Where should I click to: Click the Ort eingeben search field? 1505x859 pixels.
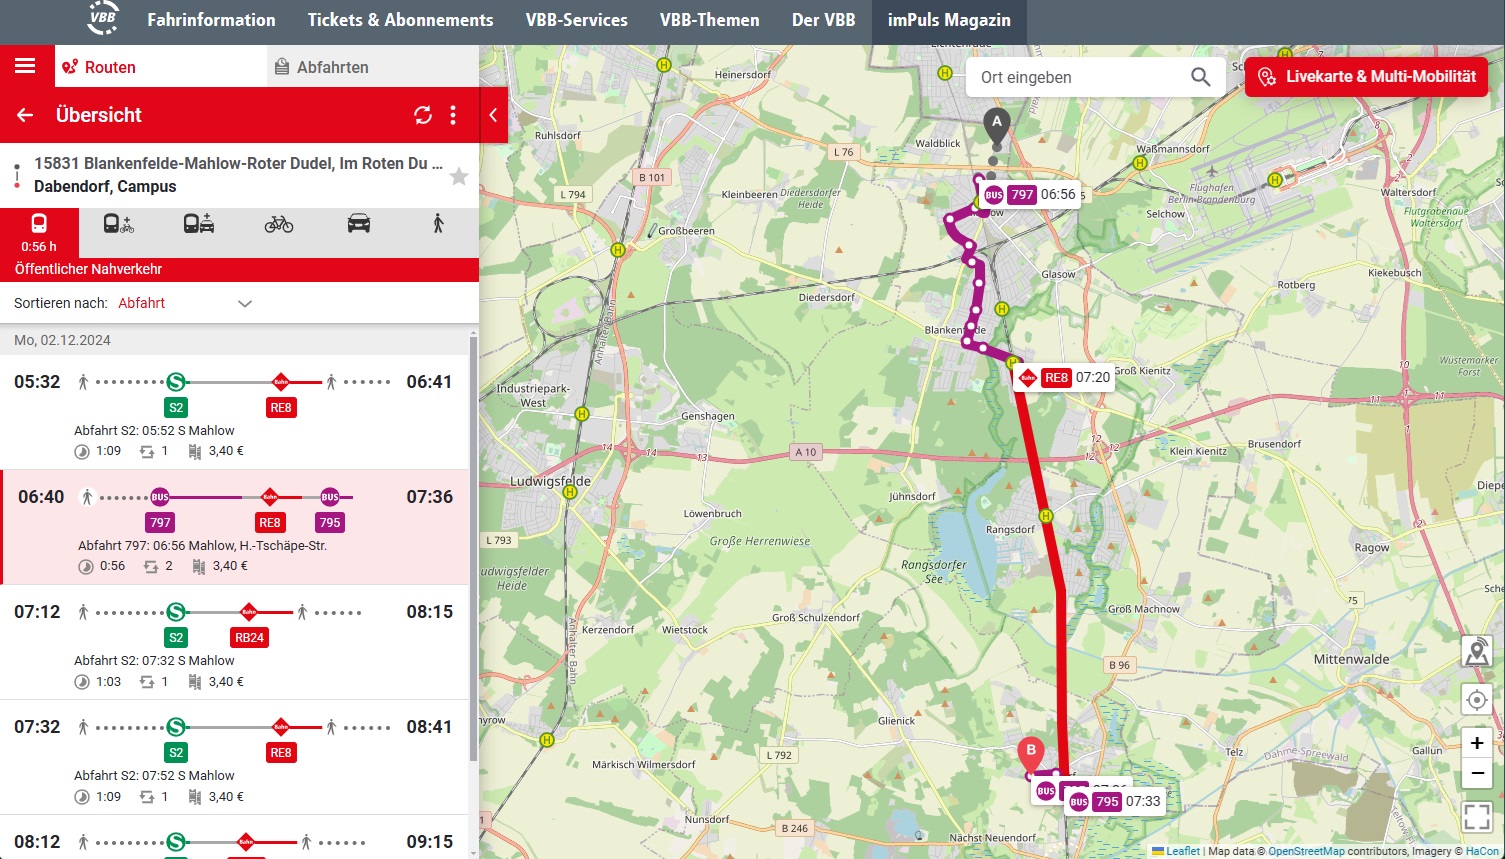coord(1080,77)
